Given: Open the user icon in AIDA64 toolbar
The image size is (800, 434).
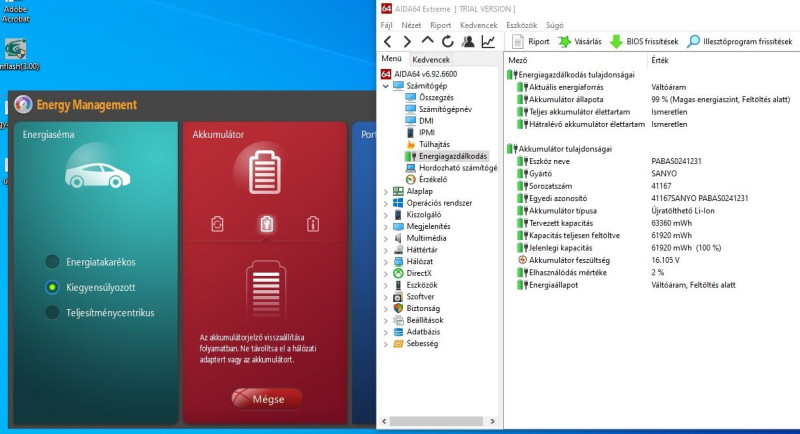Looking at the screenshot, I should coord(468,42).
